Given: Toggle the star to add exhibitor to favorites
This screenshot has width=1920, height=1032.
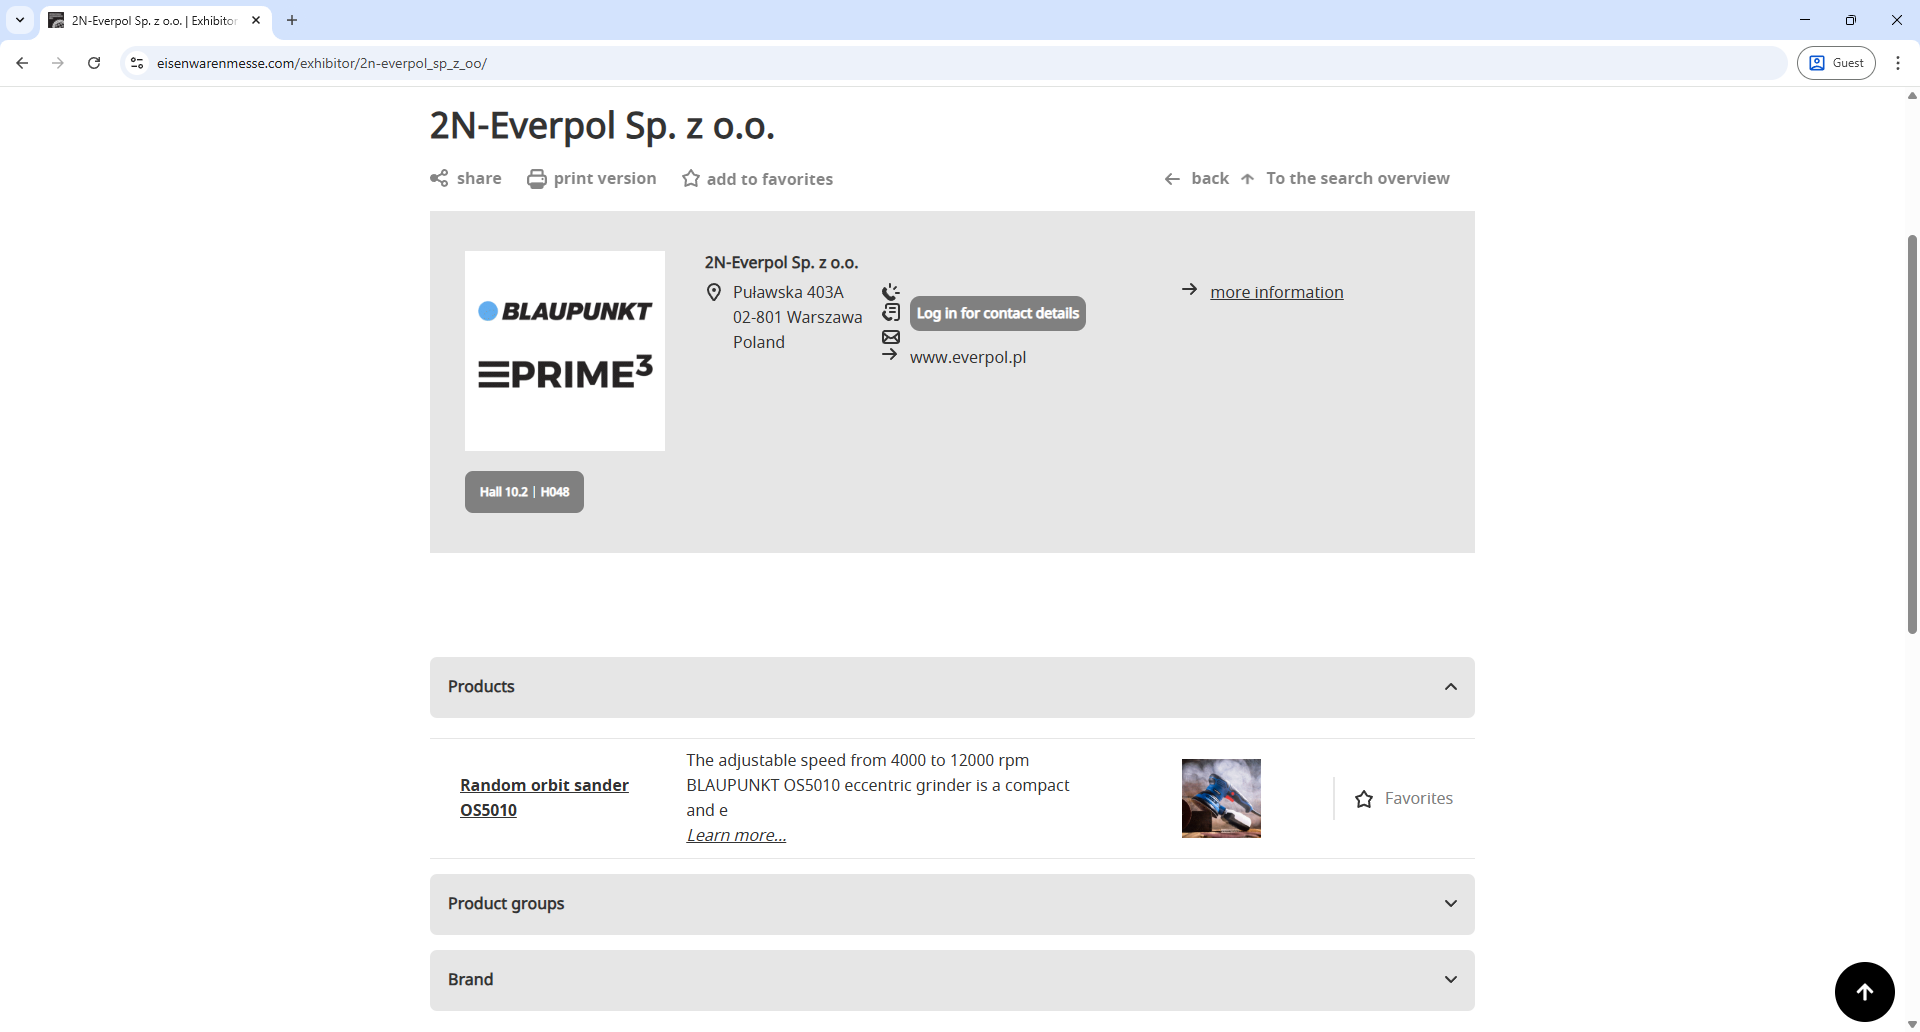Looking at the screenshot, I should (692, 178).
